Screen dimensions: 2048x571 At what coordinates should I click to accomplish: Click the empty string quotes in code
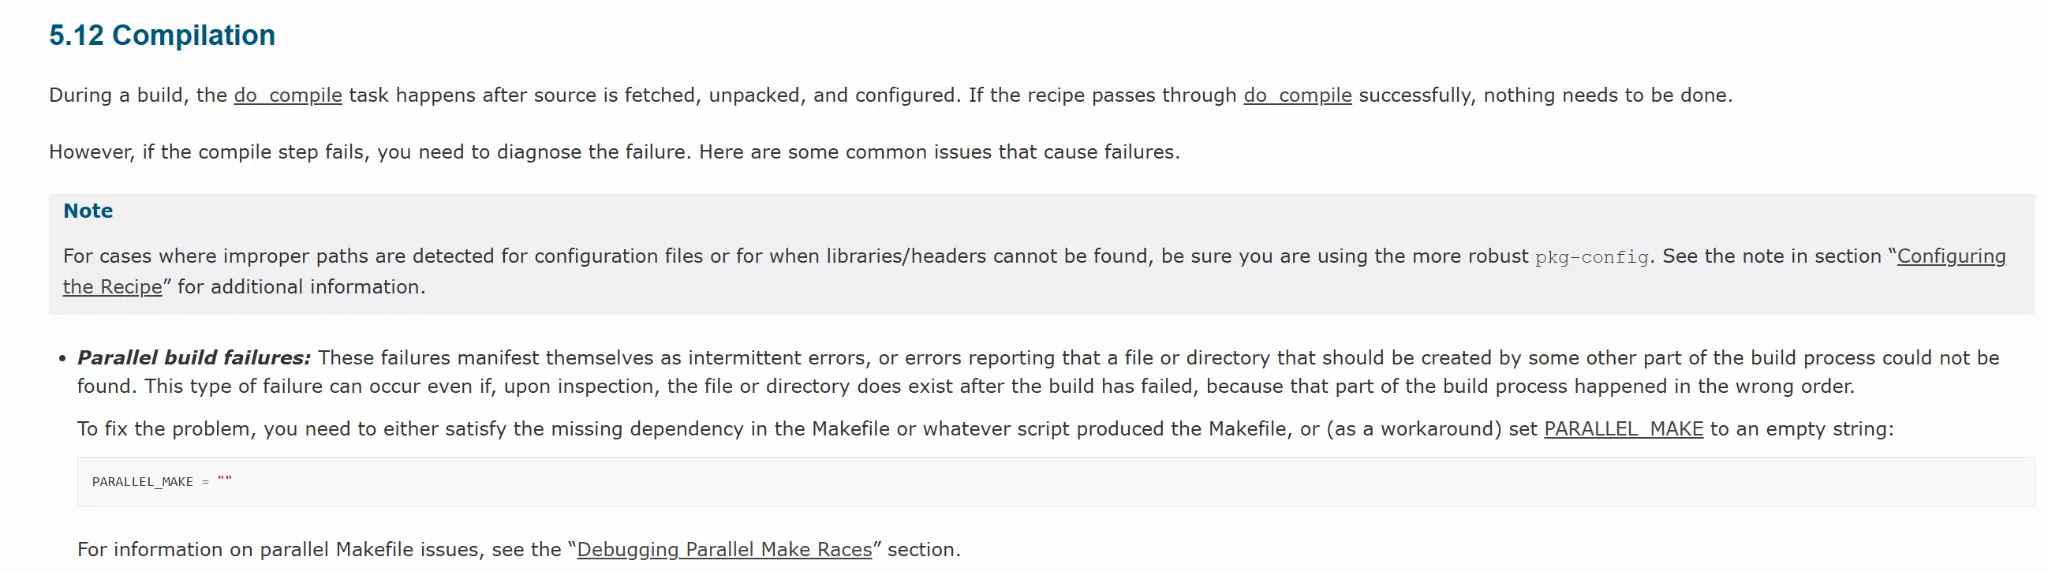224,481
